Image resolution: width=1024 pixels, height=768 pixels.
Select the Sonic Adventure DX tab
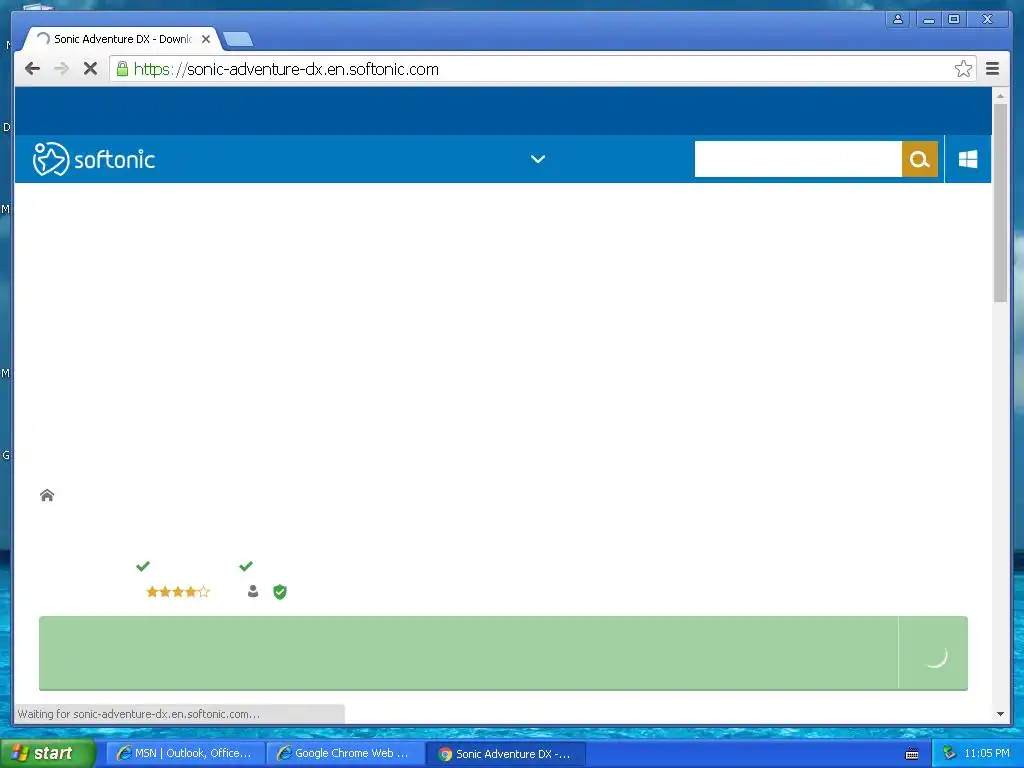122,39
